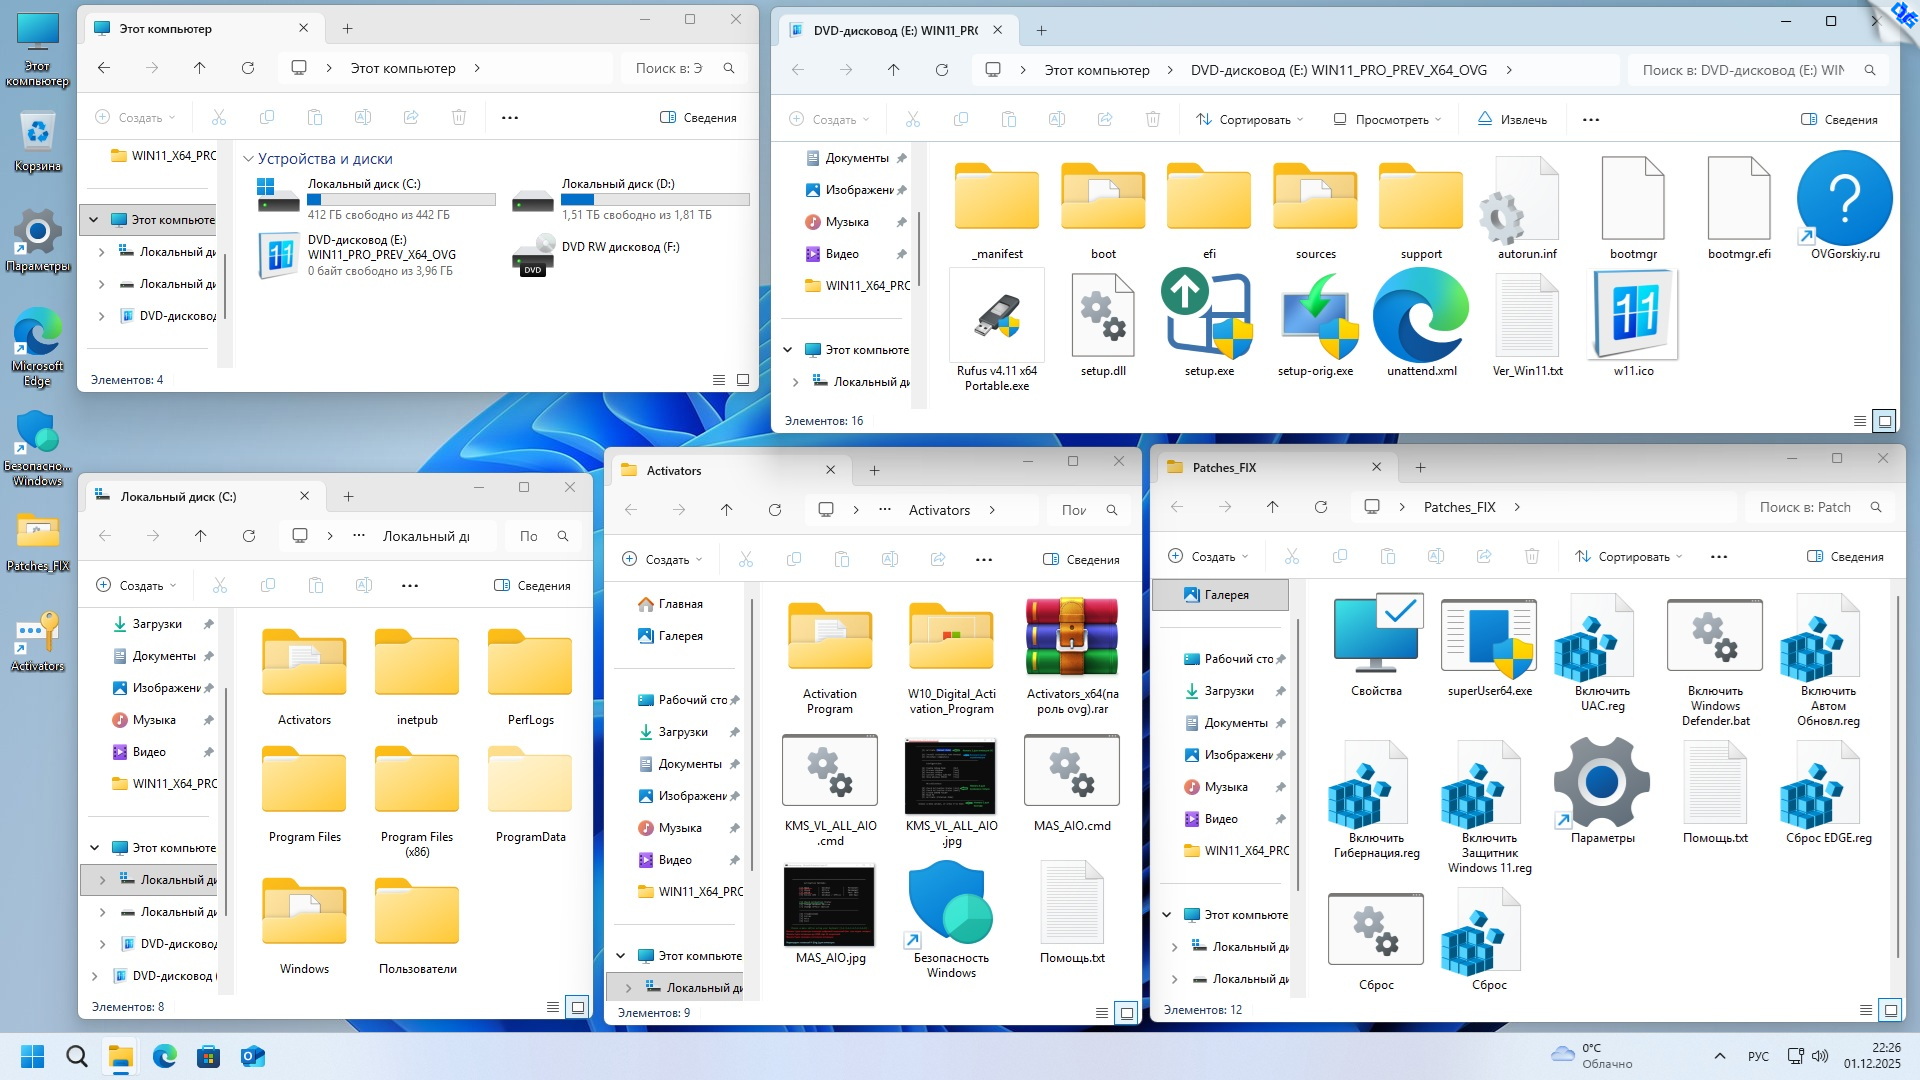This screenshot has height=1080, width=1920.
Task: Switch to details list view in DVD window
Action: (x=1860, y=421)
